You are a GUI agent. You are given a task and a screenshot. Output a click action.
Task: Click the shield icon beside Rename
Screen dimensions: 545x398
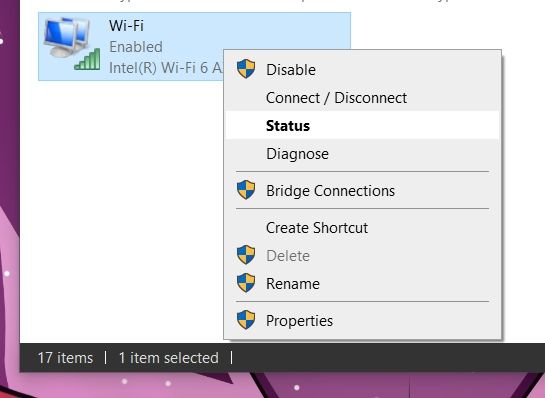pyautogui.click(x=246, y=283)
